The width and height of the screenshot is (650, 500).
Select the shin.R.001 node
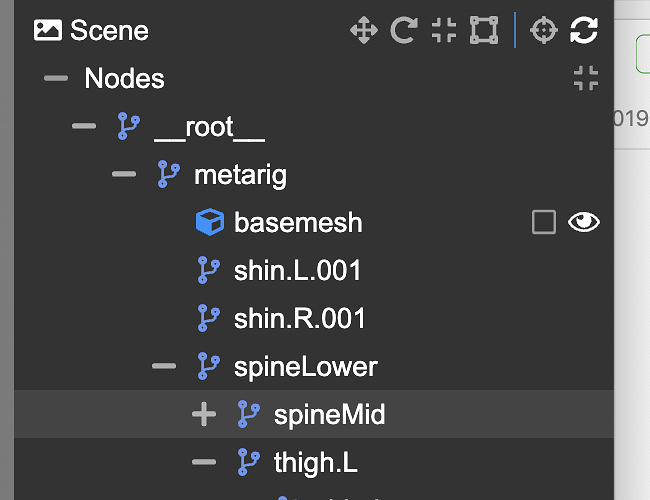pos(299,319)
